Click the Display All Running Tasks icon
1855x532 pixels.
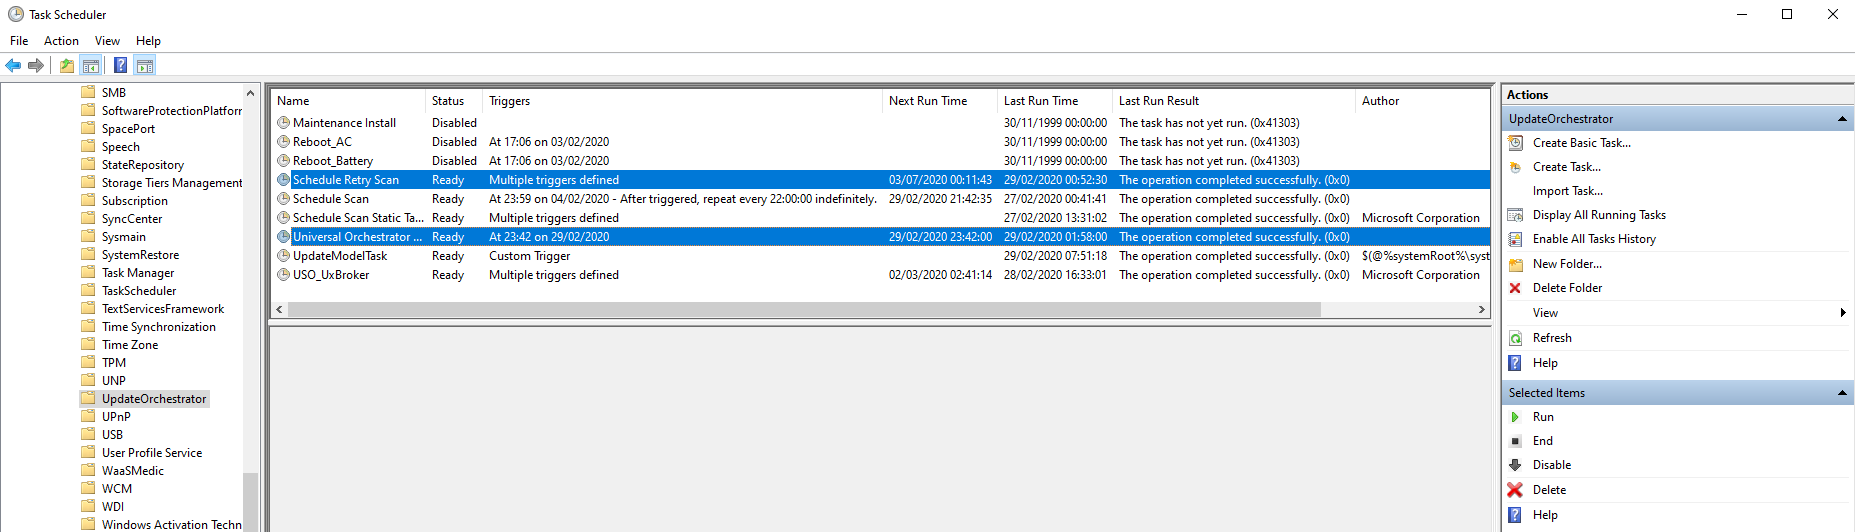(x=1515, y=215)
